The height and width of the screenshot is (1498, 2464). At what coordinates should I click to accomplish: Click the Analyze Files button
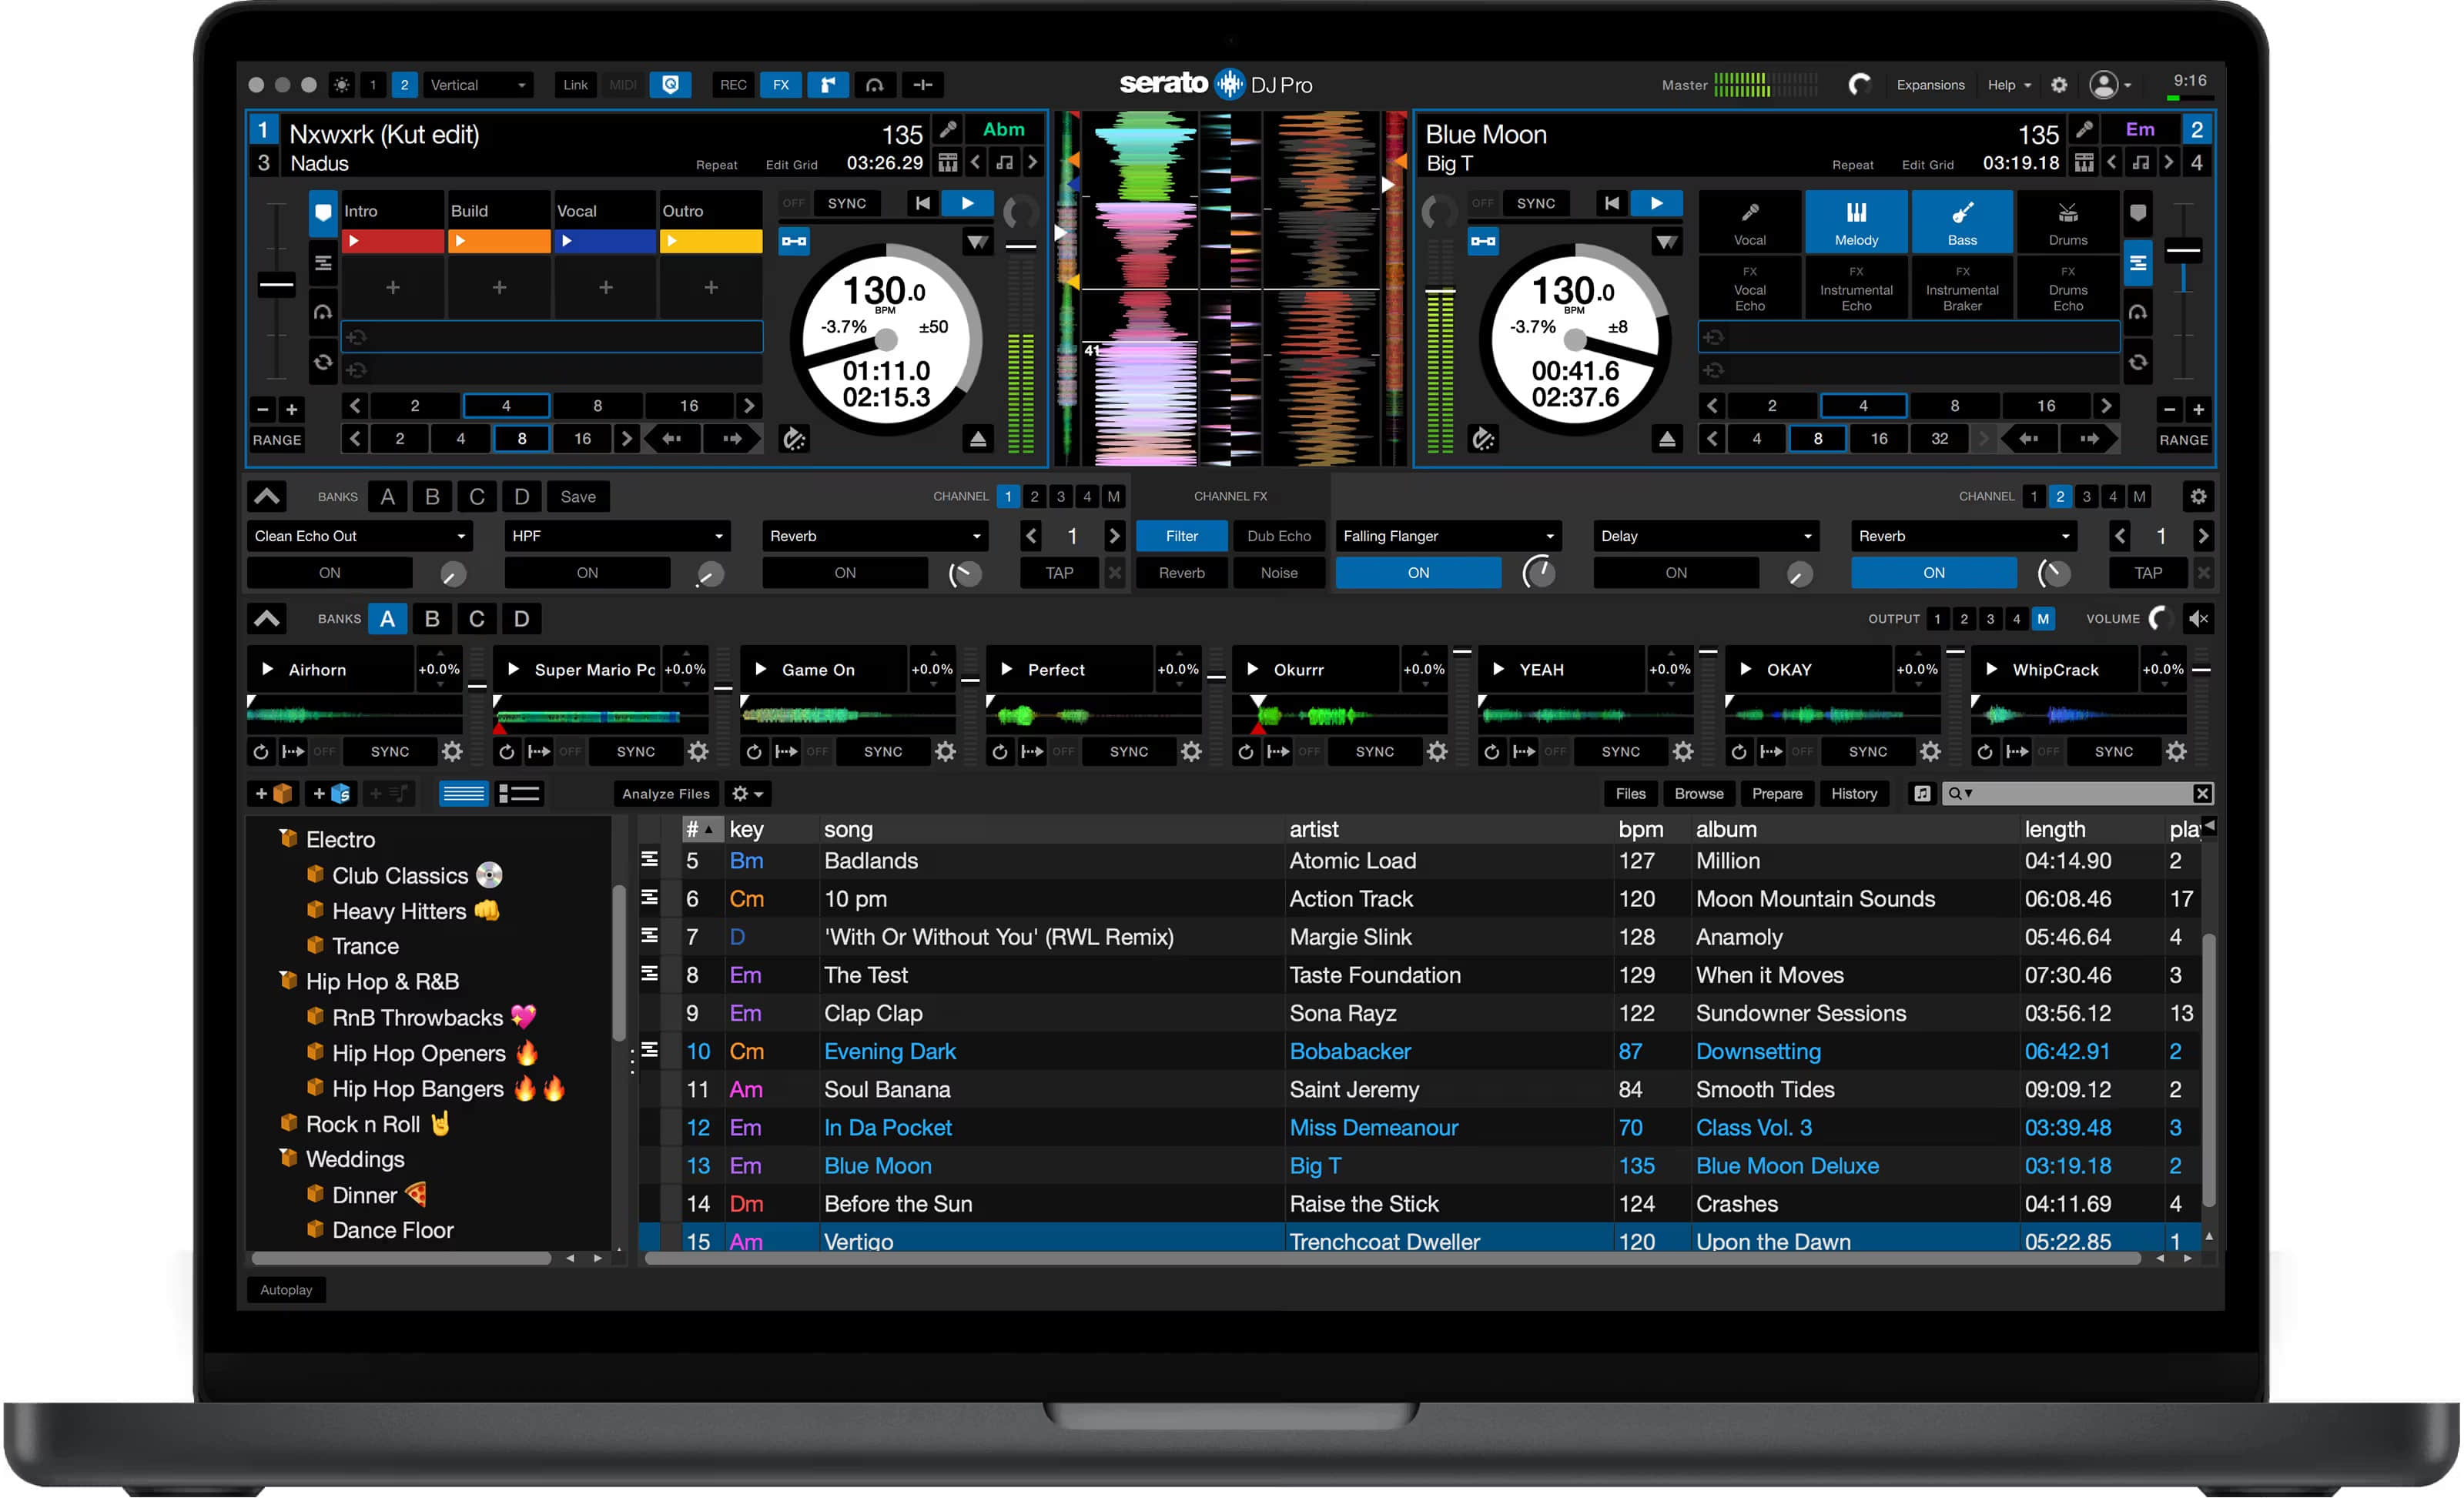(665, 794)
